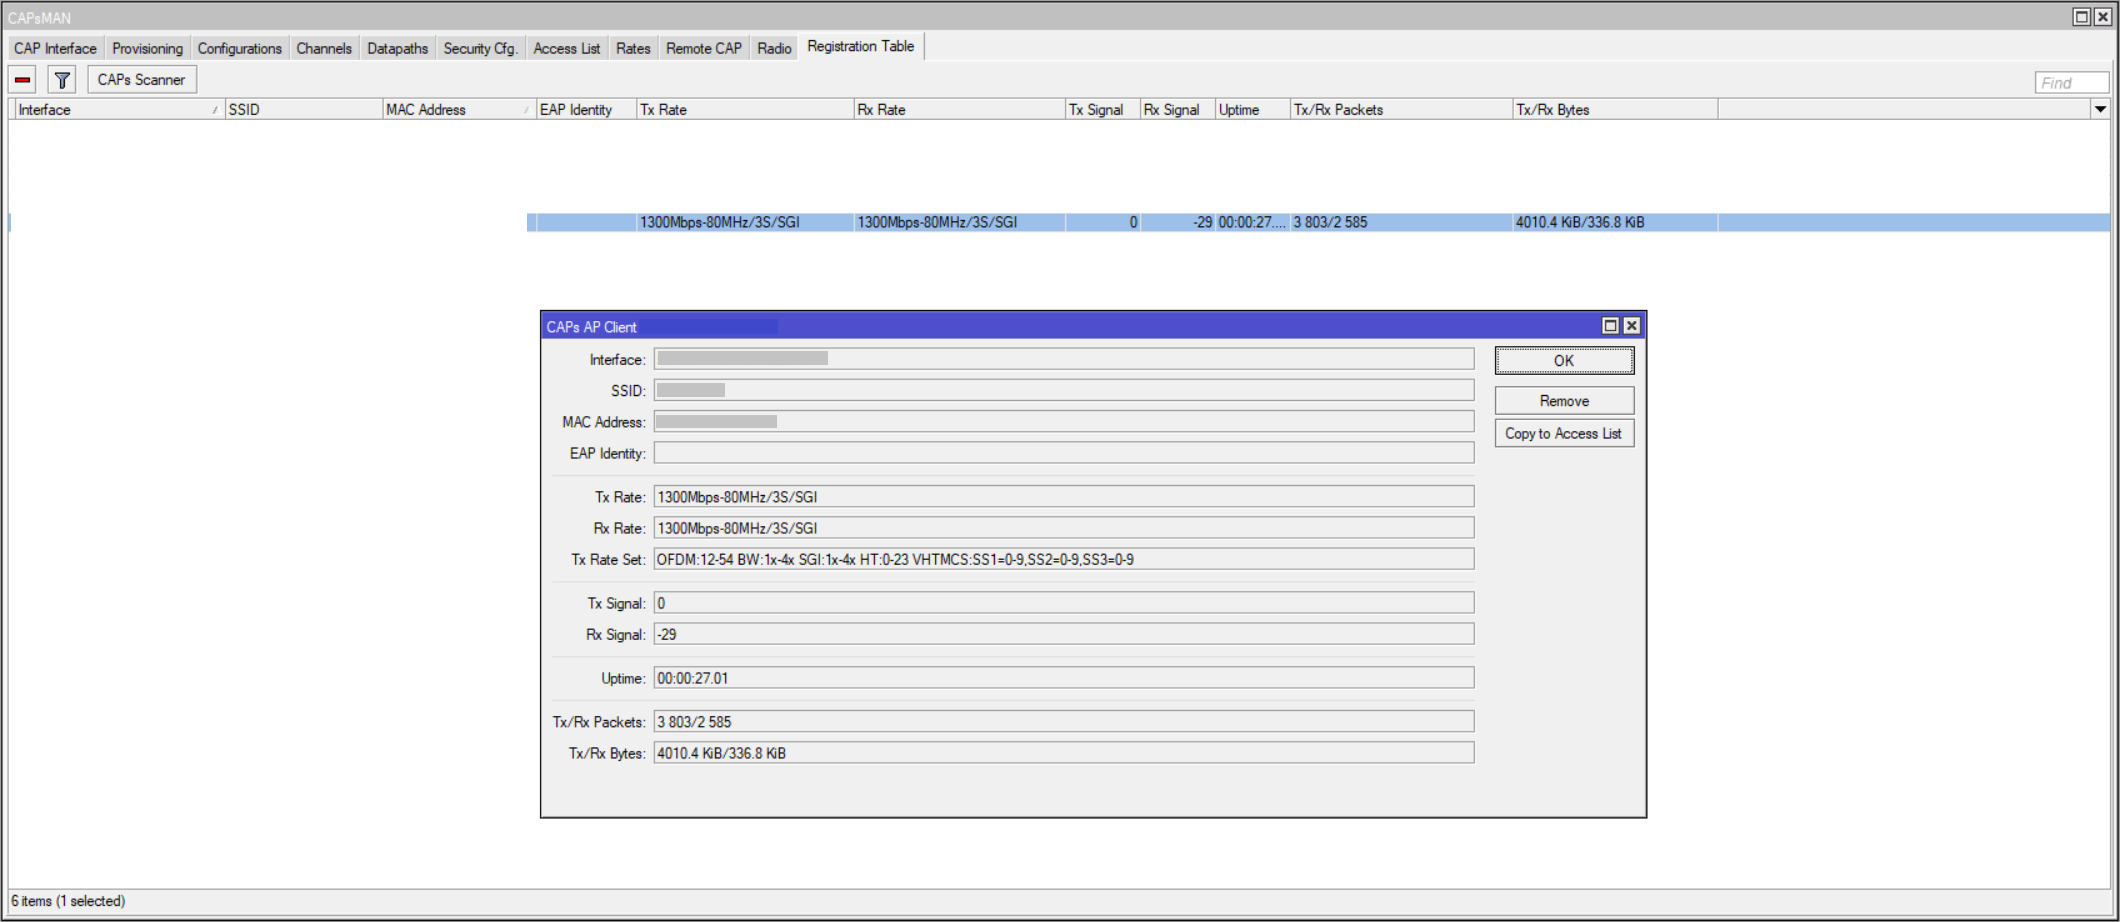Screen dimensions: 2120x922
Task: Select the Registration Table tab
Action: (861, 46)
